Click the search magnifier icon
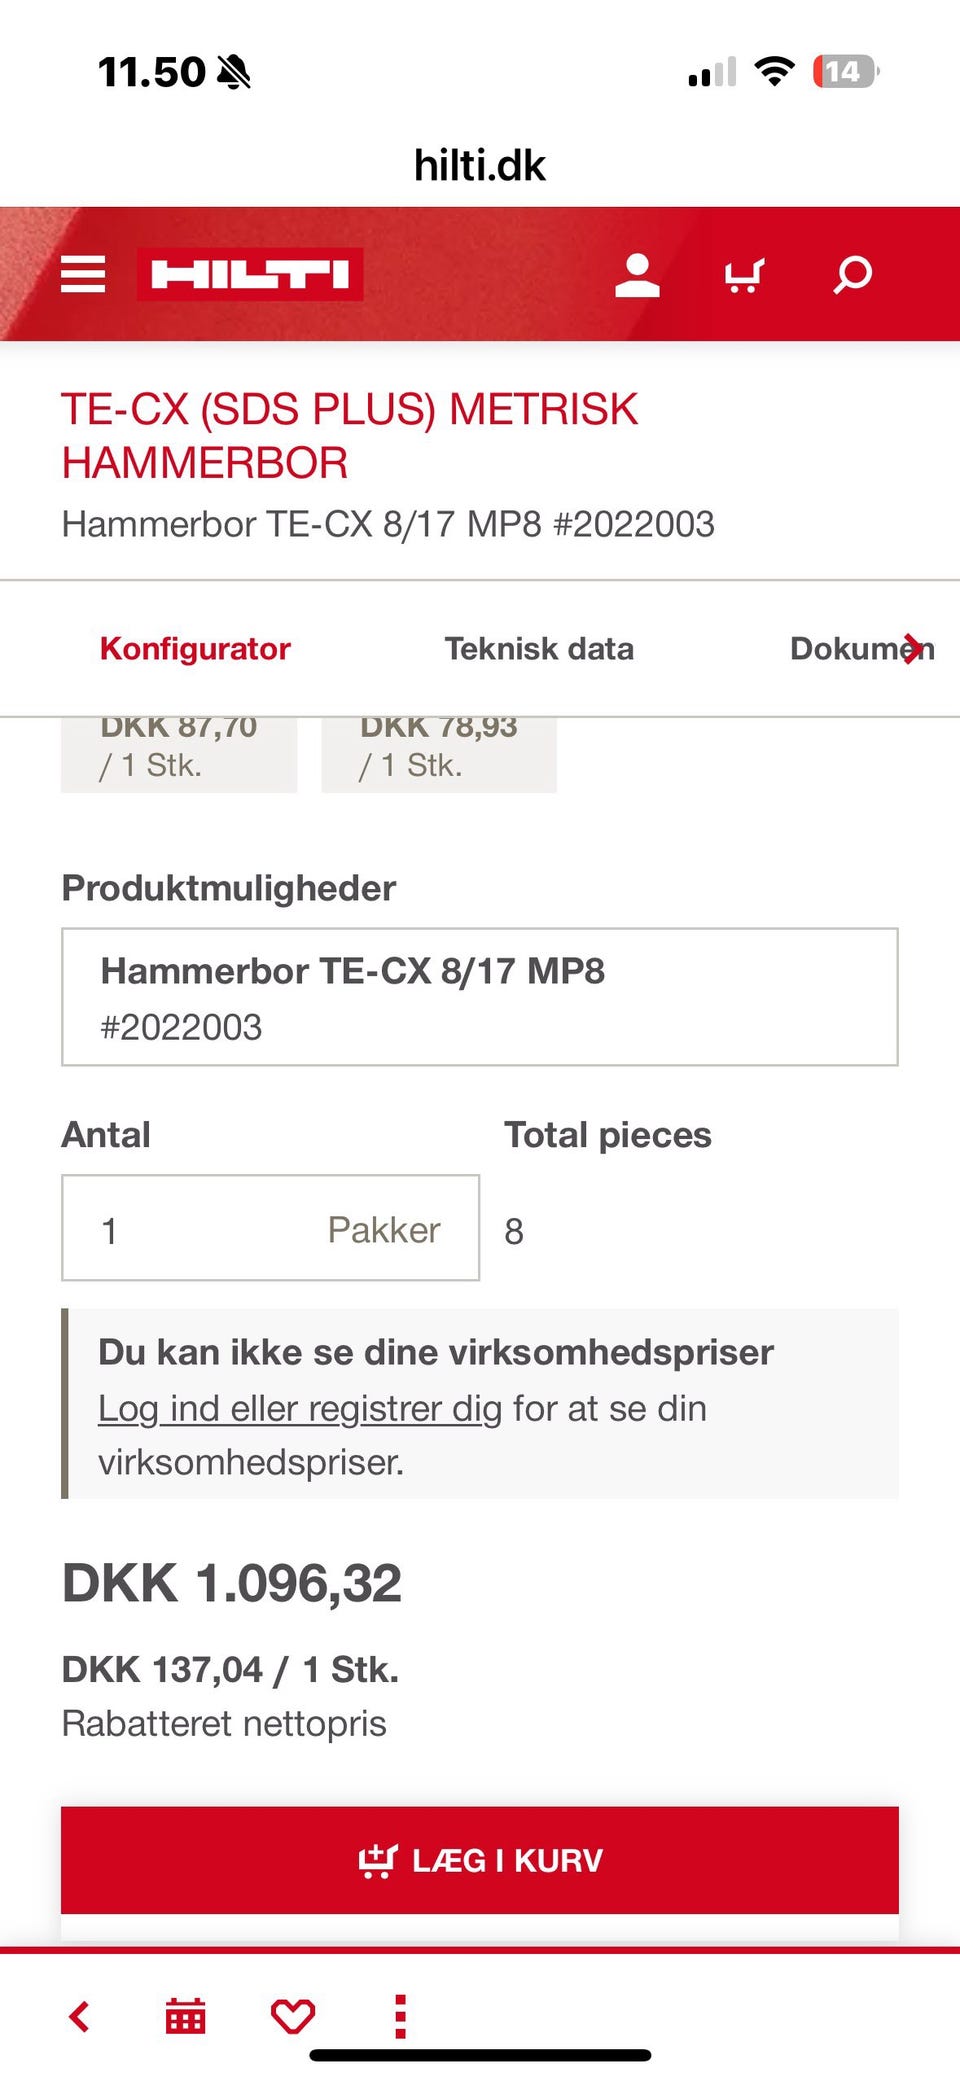The height and width of the screenshot is (2081, 960). coord(852,275)
